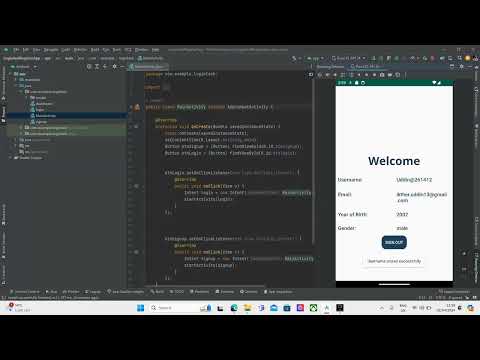Open Version Control tool window
The image size is (480, 360).
tap(25, 292)
